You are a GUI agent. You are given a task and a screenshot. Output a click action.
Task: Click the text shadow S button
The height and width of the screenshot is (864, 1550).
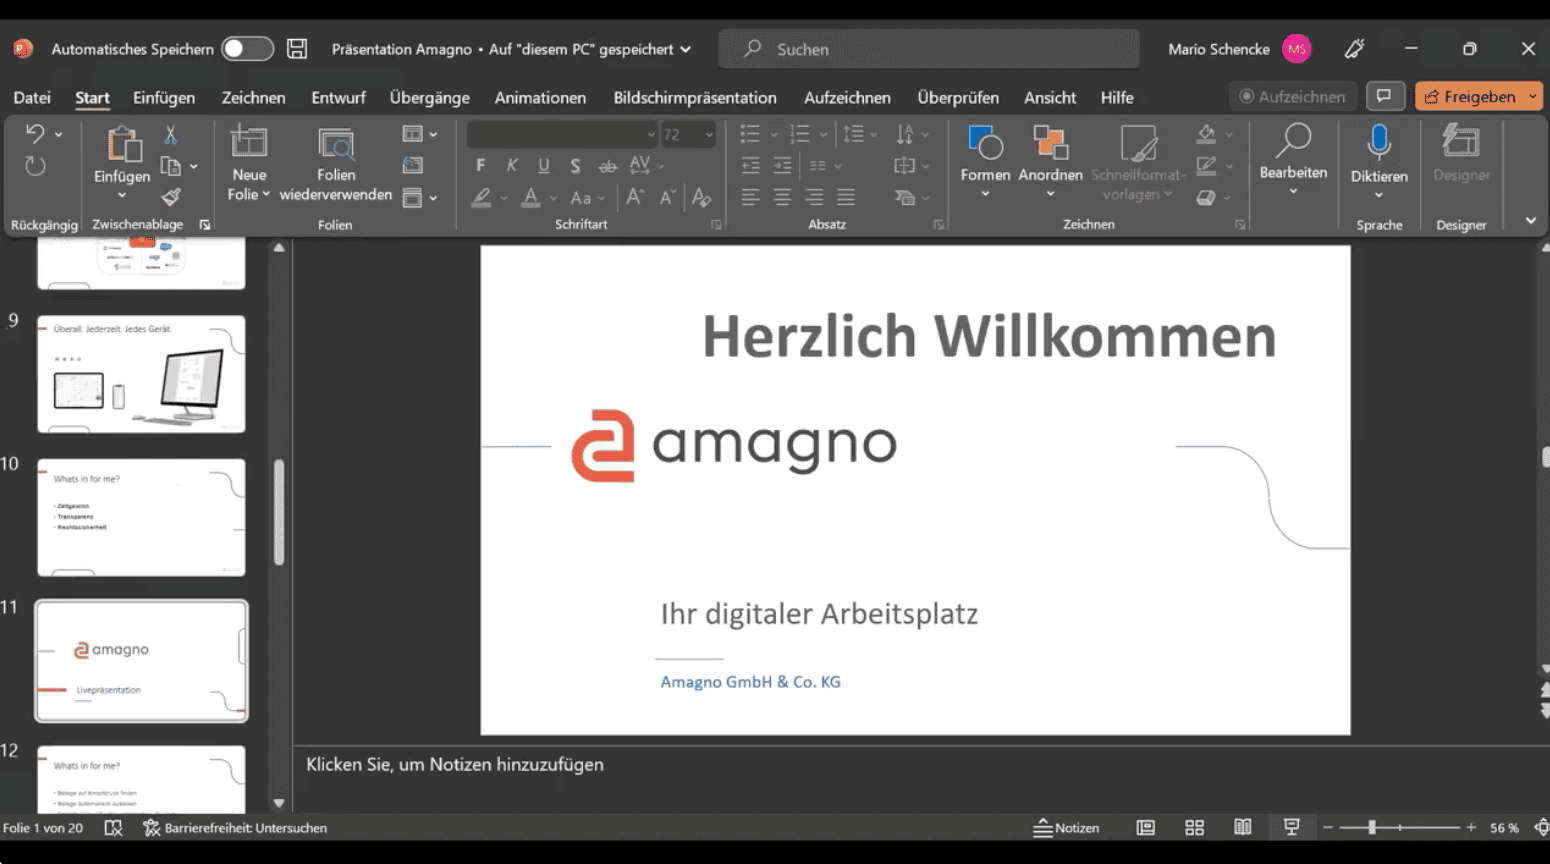tap(575, 165)
